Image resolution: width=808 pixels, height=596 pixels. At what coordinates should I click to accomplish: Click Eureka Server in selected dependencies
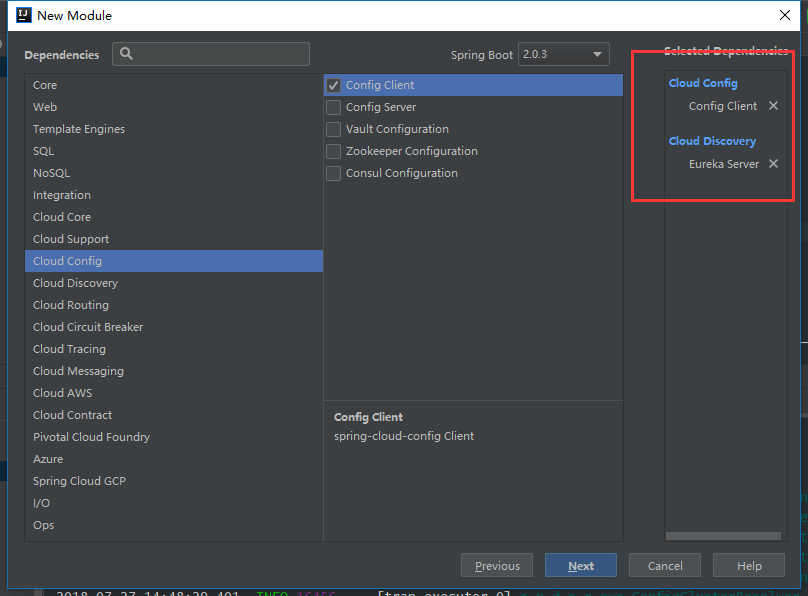point(724,164)
